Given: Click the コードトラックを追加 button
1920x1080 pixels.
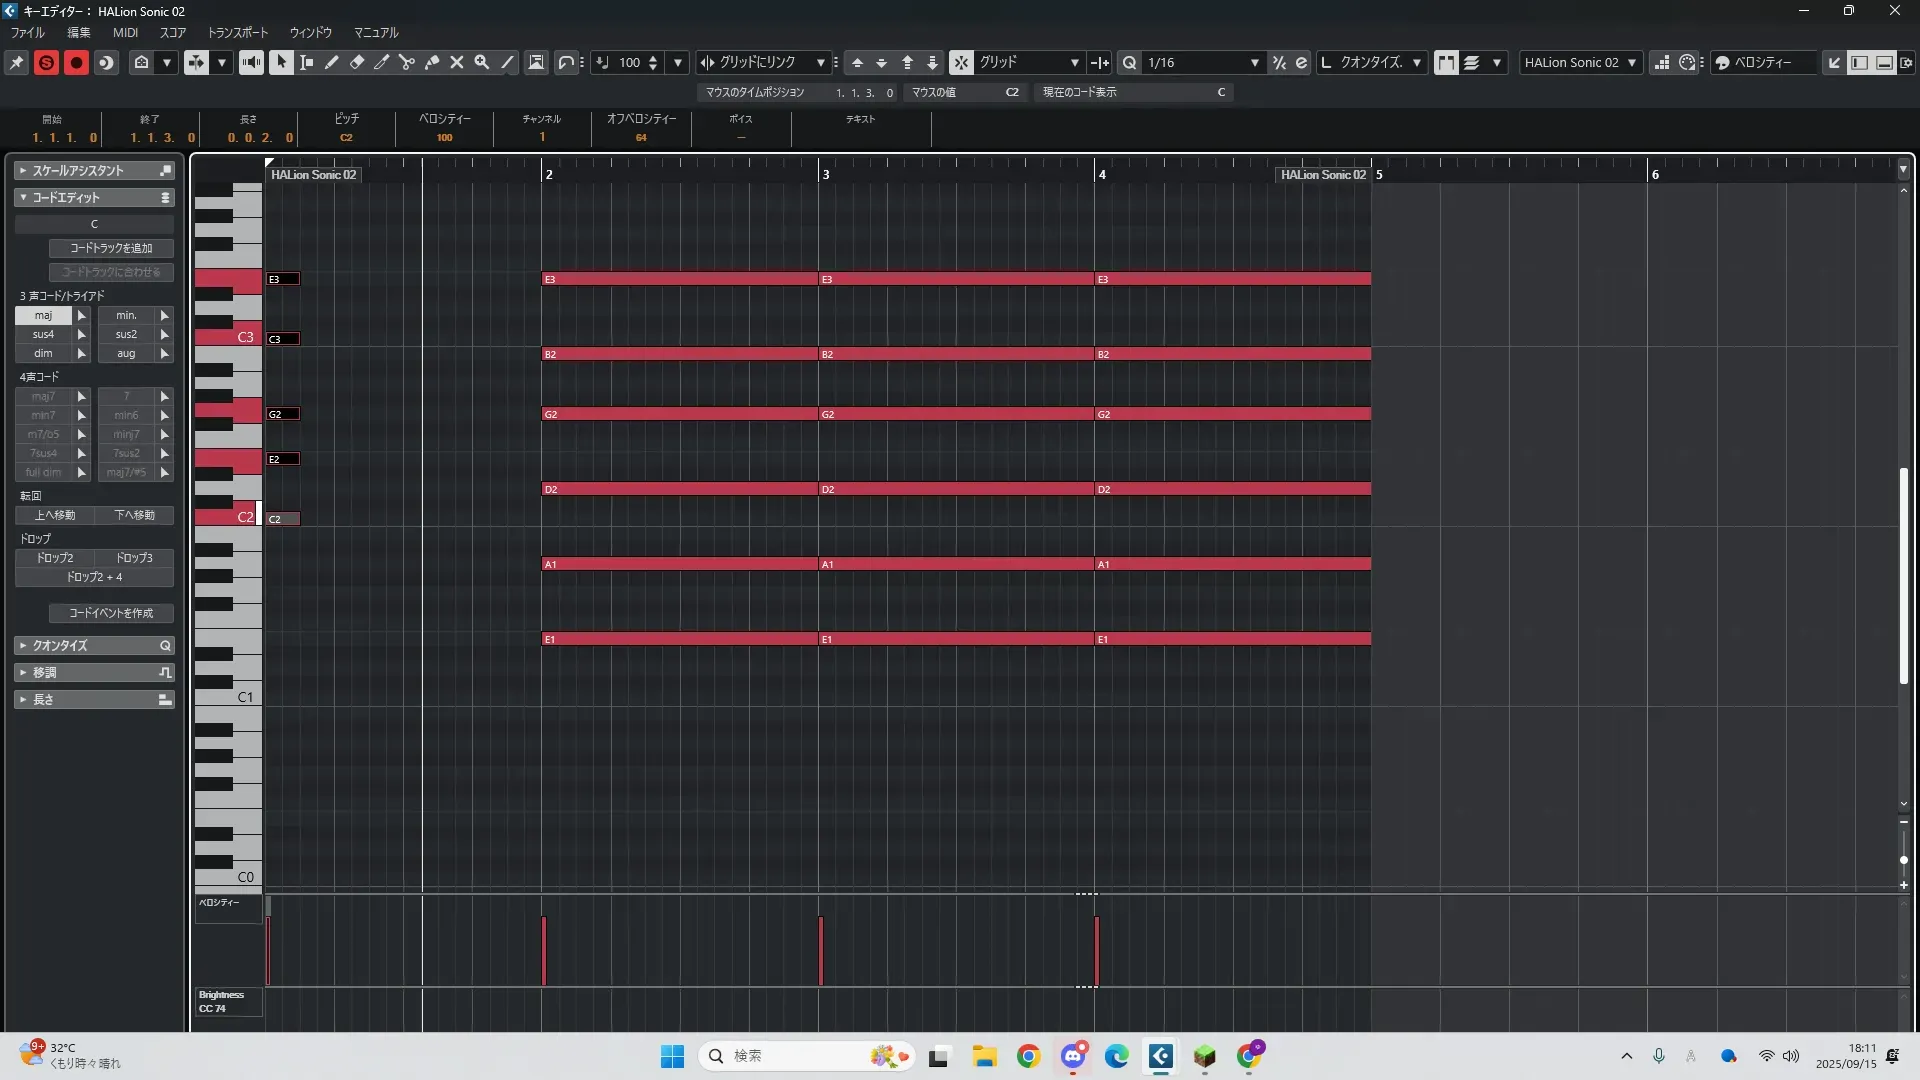Looking at the screenshot, I should pos(111,248).
